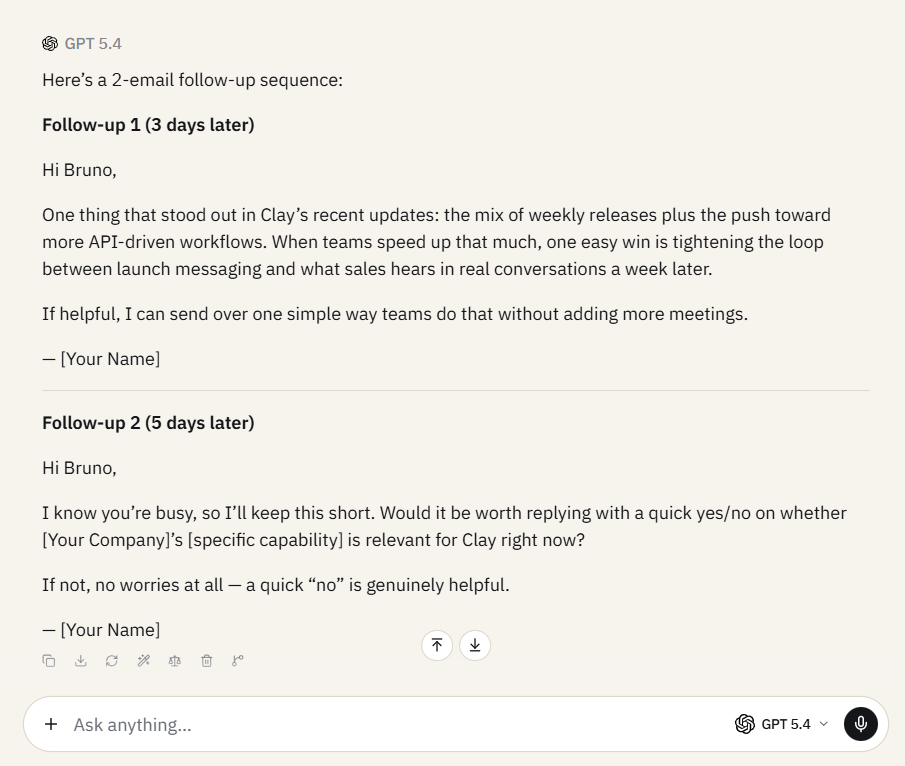The height and width of the screenshot is (766, 905).
Task: Branch the conversation with the fork icon
Action: 238,660
